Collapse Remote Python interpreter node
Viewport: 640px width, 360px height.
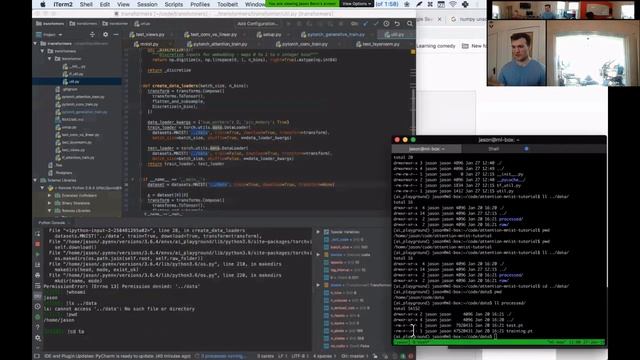(x=42, y=188)
